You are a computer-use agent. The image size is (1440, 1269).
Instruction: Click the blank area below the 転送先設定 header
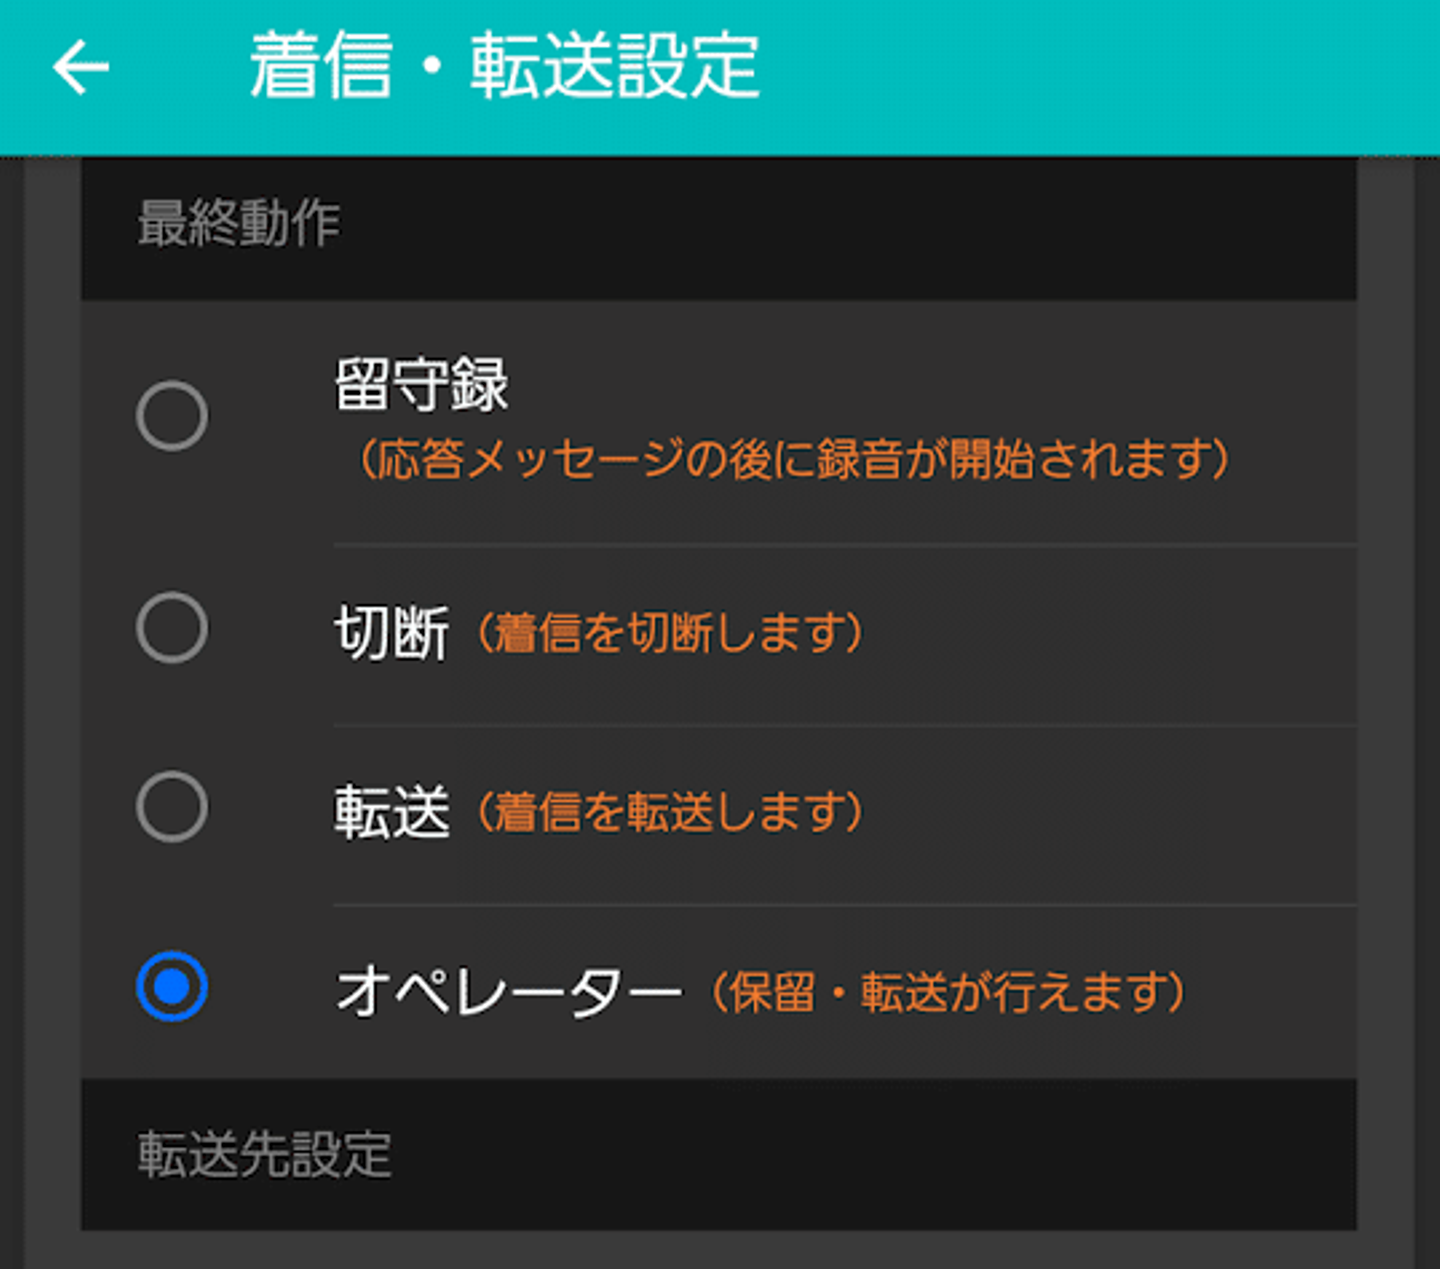coord(718,1250)
